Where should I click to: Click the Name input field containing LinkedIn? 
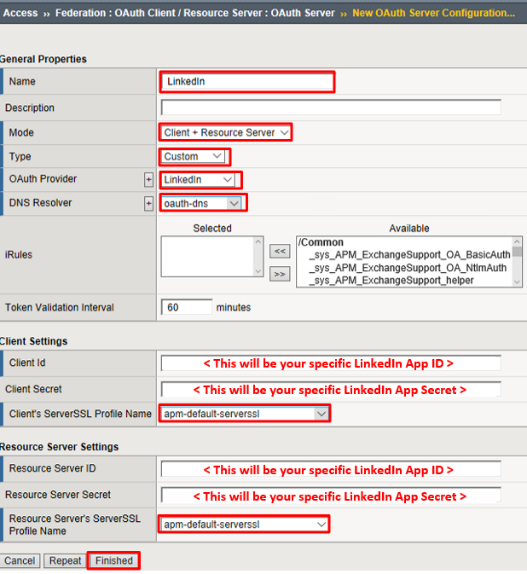click(x=247, y=81)
